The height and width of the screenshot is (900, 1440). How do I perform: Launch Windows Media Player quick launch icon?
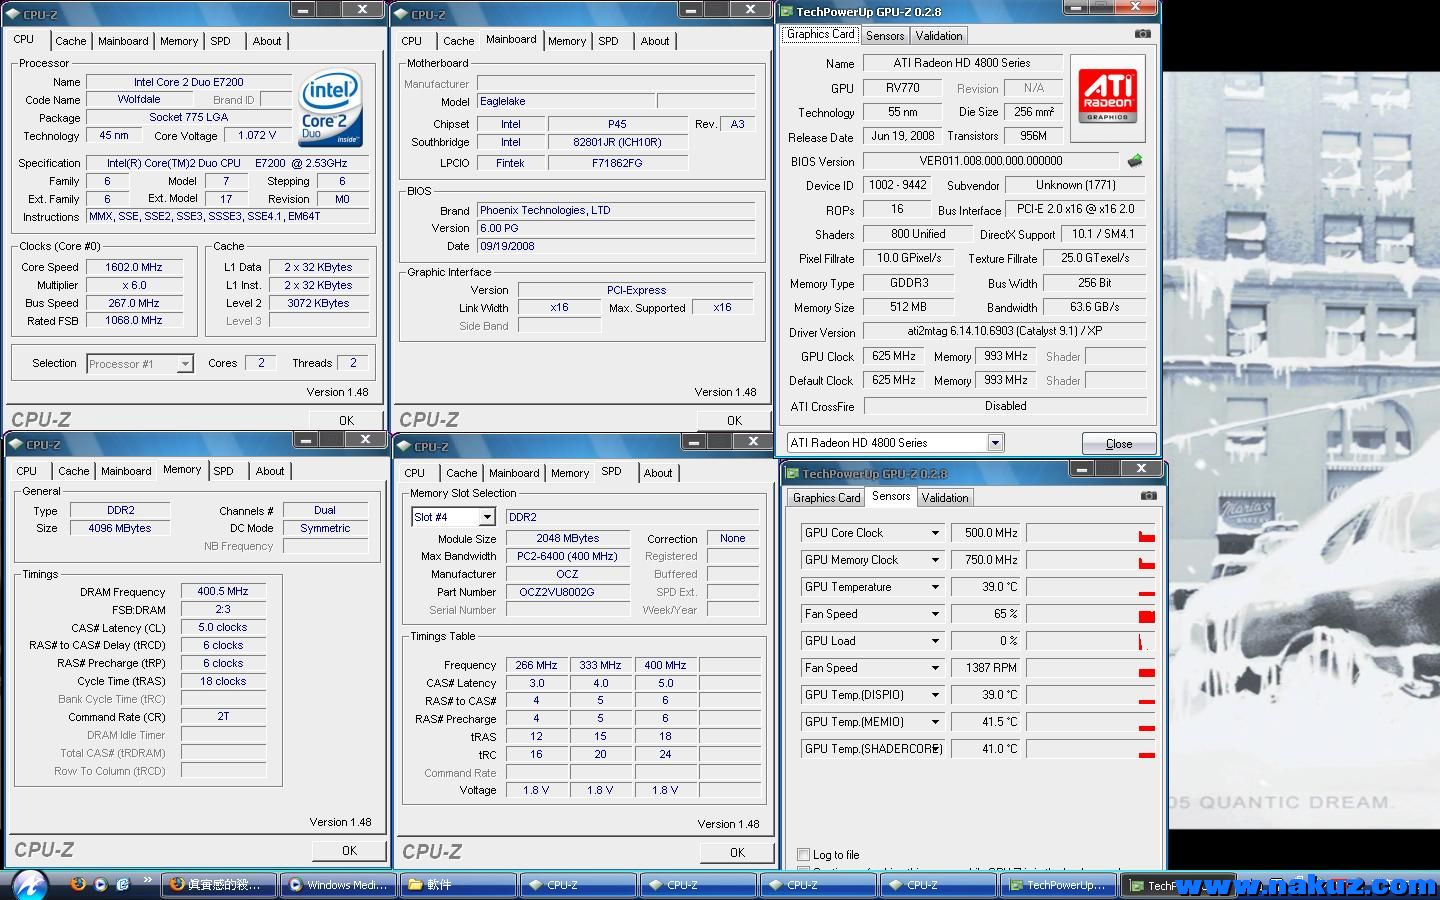pyautogui.click(x=100, y=884)
